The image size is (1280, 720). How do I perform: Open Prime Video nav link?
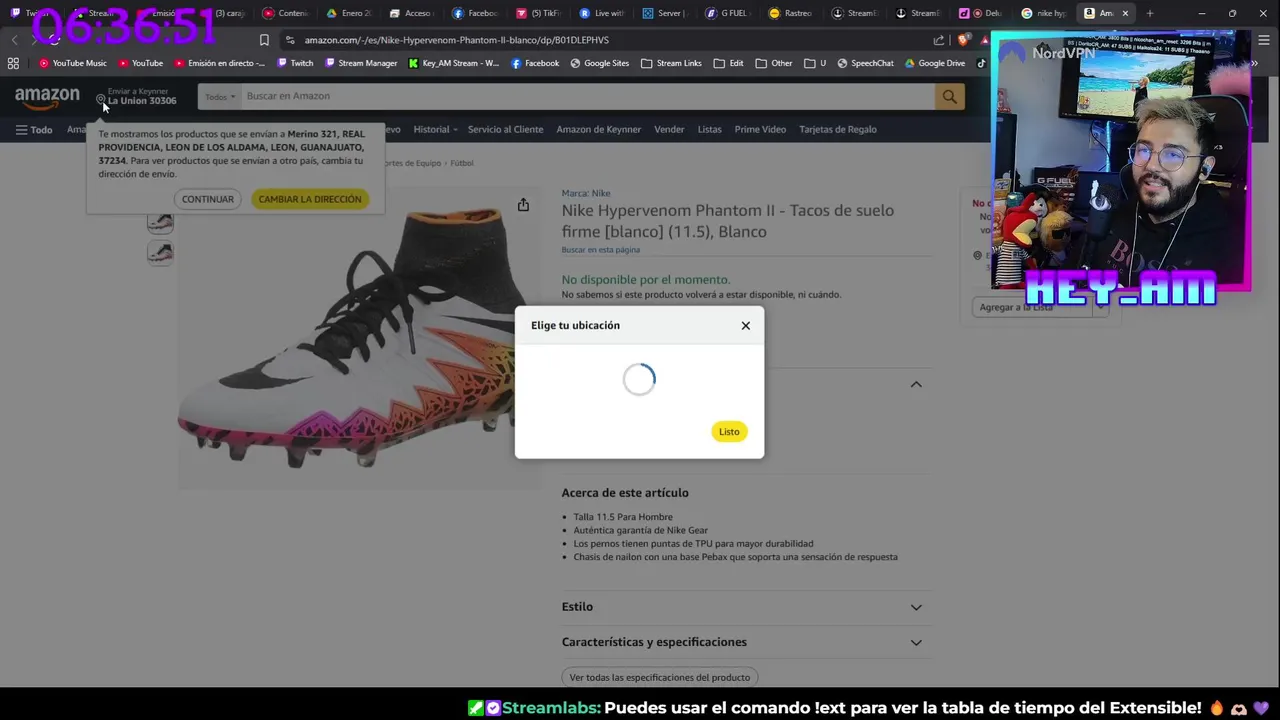(x=760, y=129)
